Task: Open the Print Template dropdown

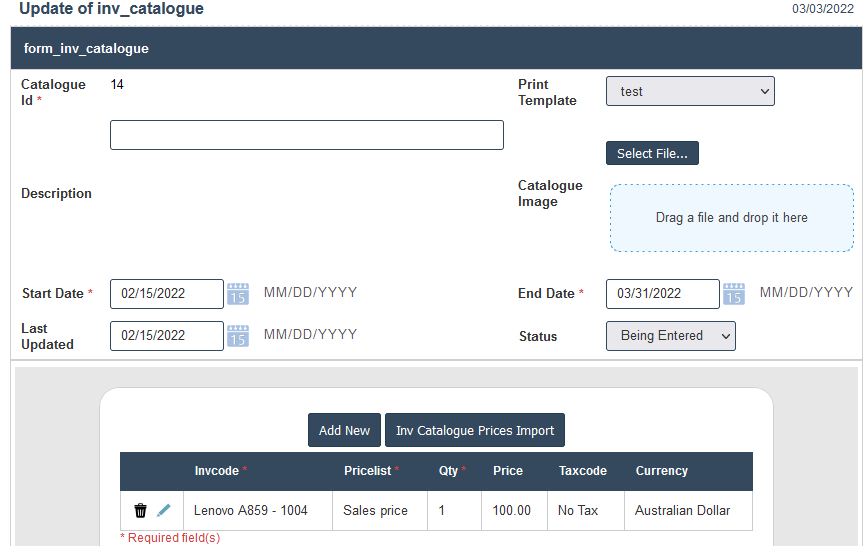Action: pos(690,91)
